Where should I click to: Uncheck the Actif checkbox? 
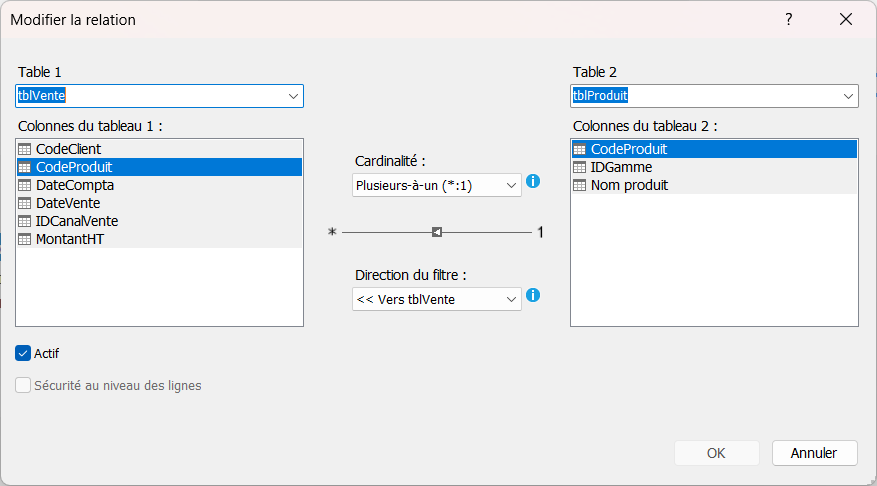coord(23,353)
